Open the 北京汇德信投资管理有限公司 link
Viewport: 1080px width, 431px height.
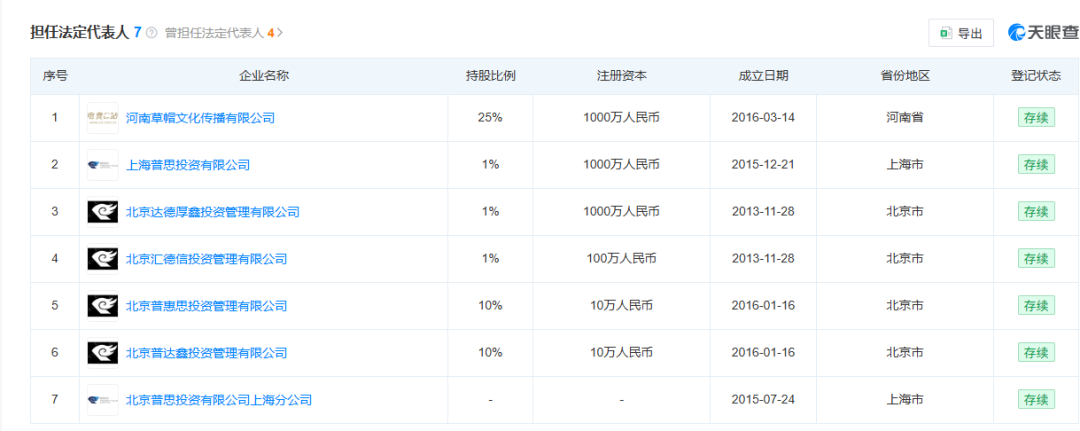click(x=207, y=259)
